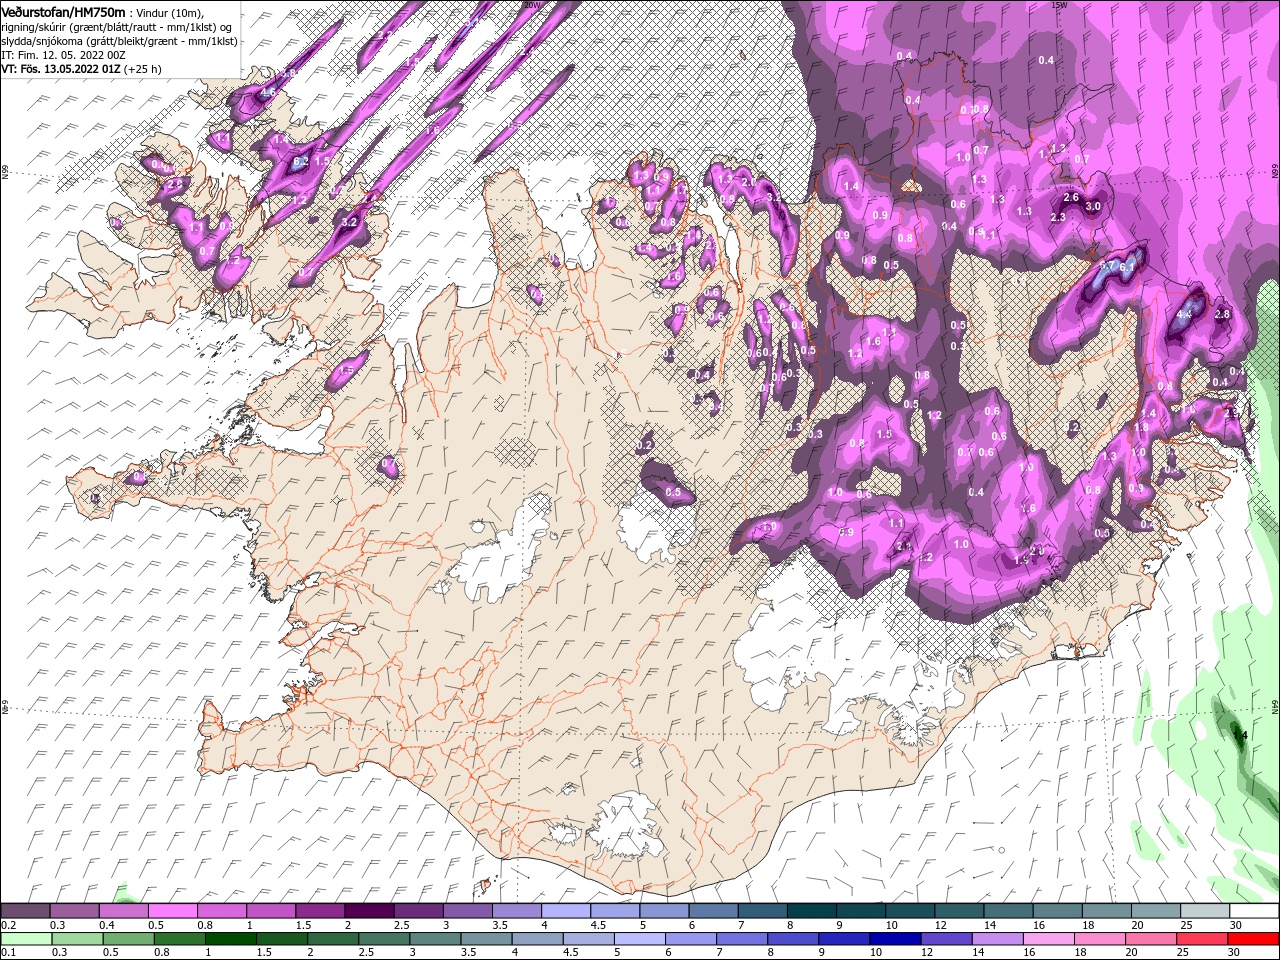Click the 12 label under the snow scale
Image resolution: width=1280 pixels, height=960 pixels.
pos(940,925)
